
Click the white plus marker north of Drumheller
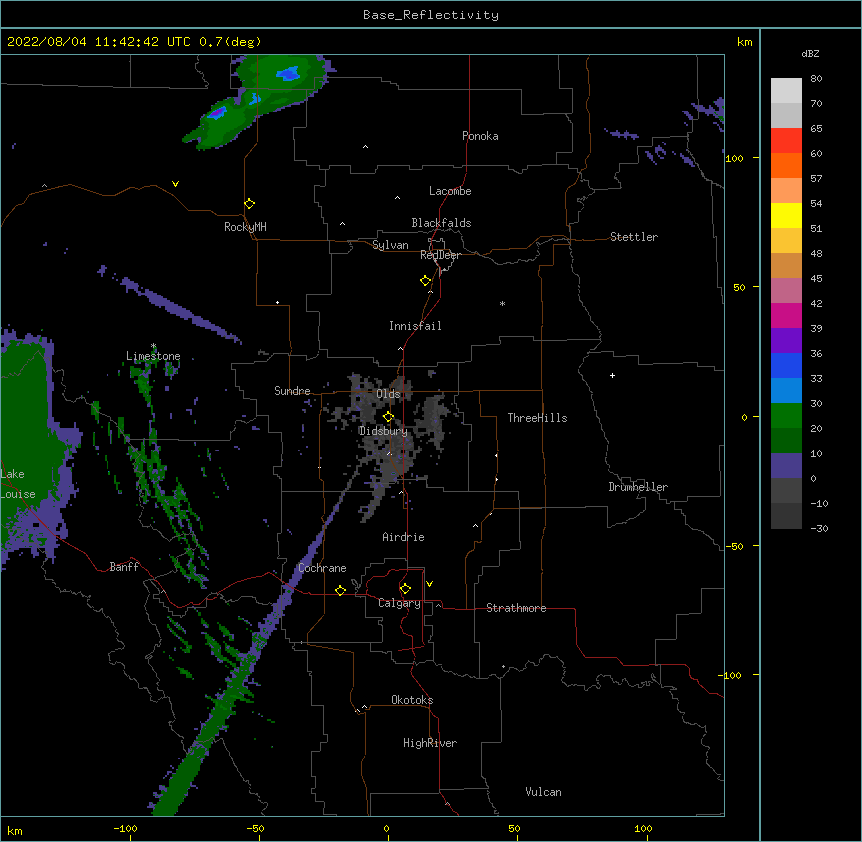click(612, 375)
